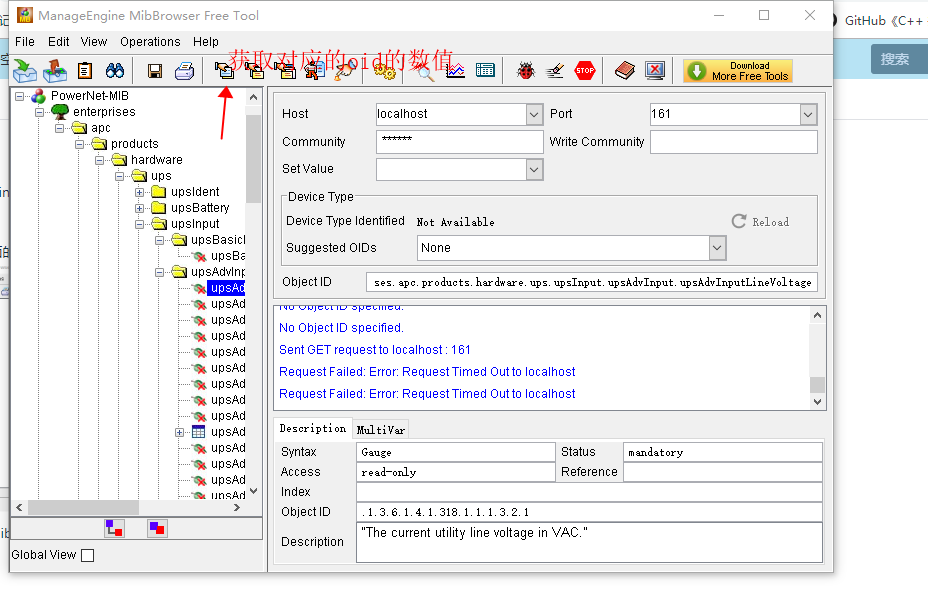Screen dimensions: 928x596
Task: Open the File menu
Action: (x=25, y=42)
